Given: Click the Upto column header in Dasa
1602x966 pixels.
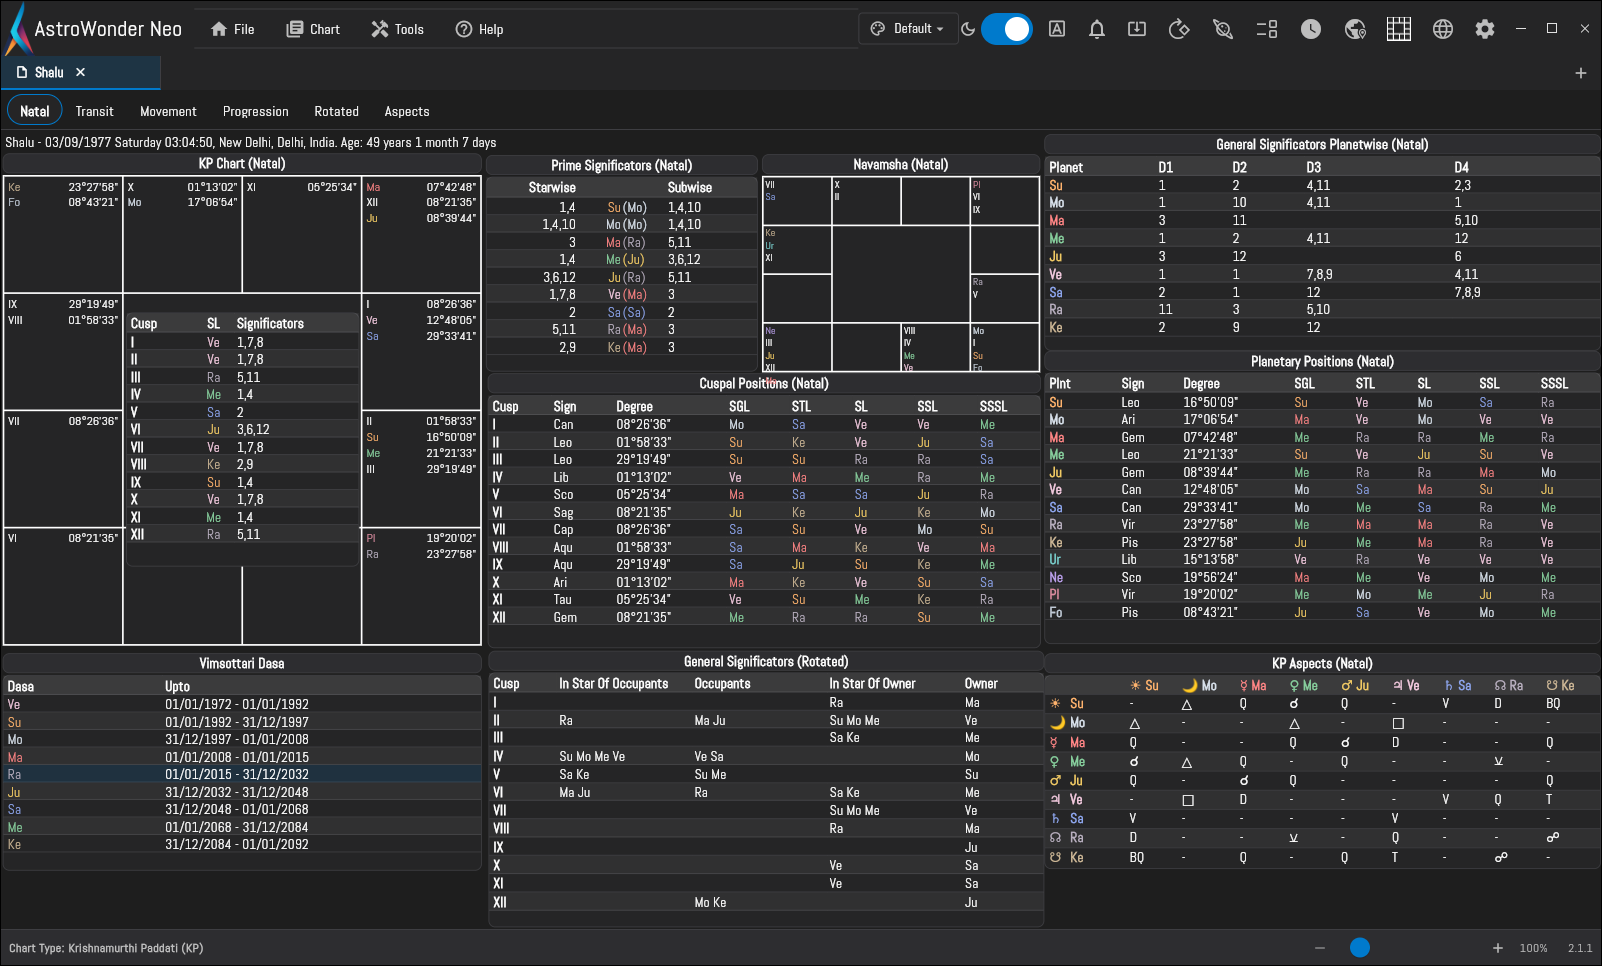Looking at the screenshot, I should tap(177, 686).
